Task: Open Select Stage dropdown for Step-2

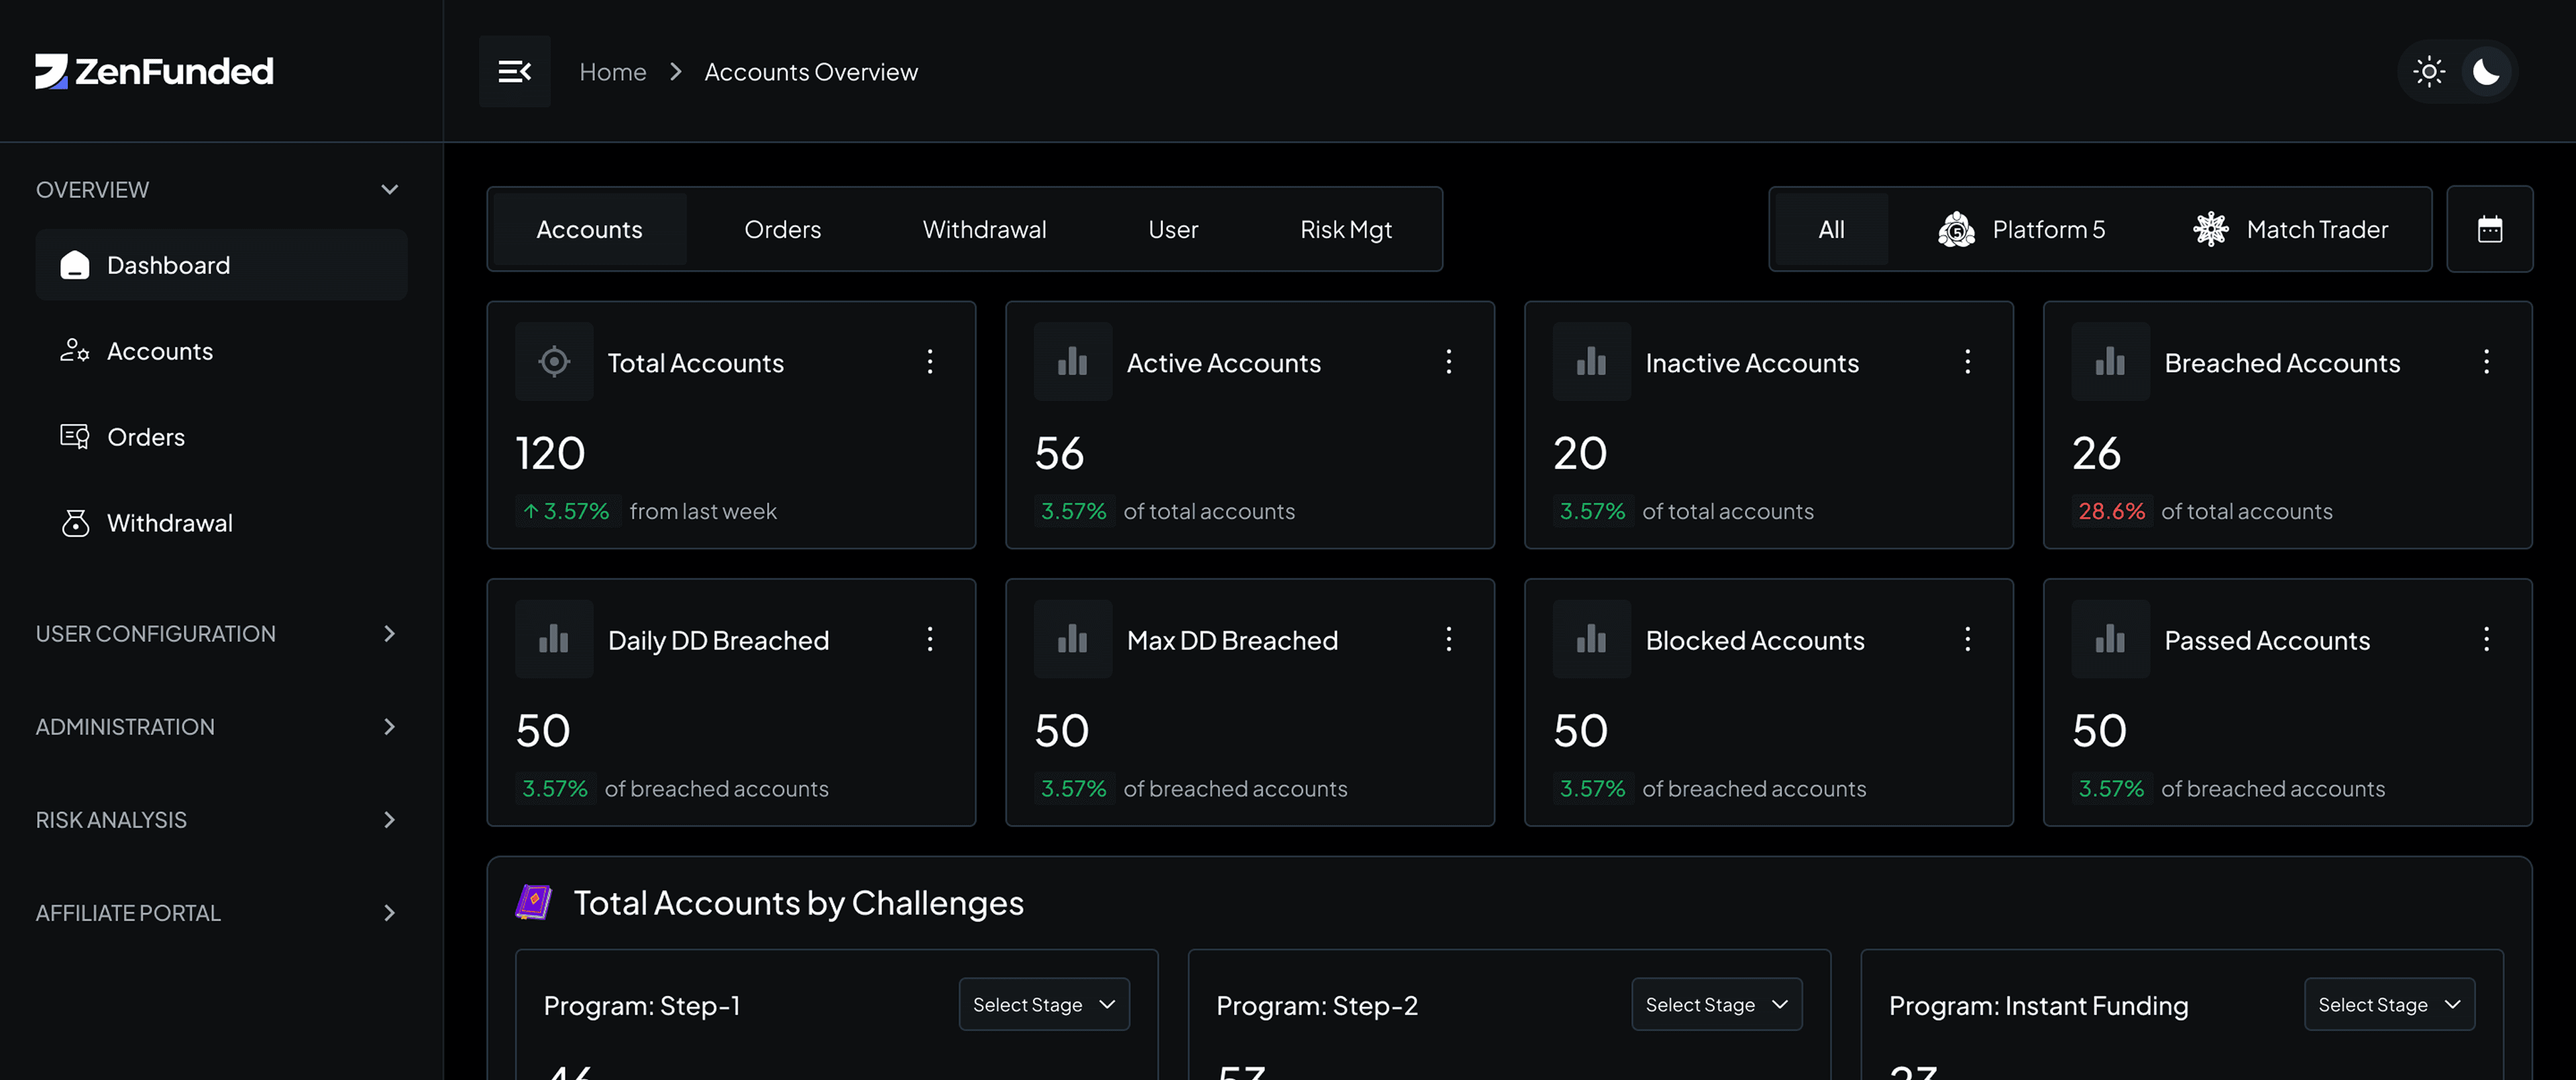Action: coord(1717,1004)
